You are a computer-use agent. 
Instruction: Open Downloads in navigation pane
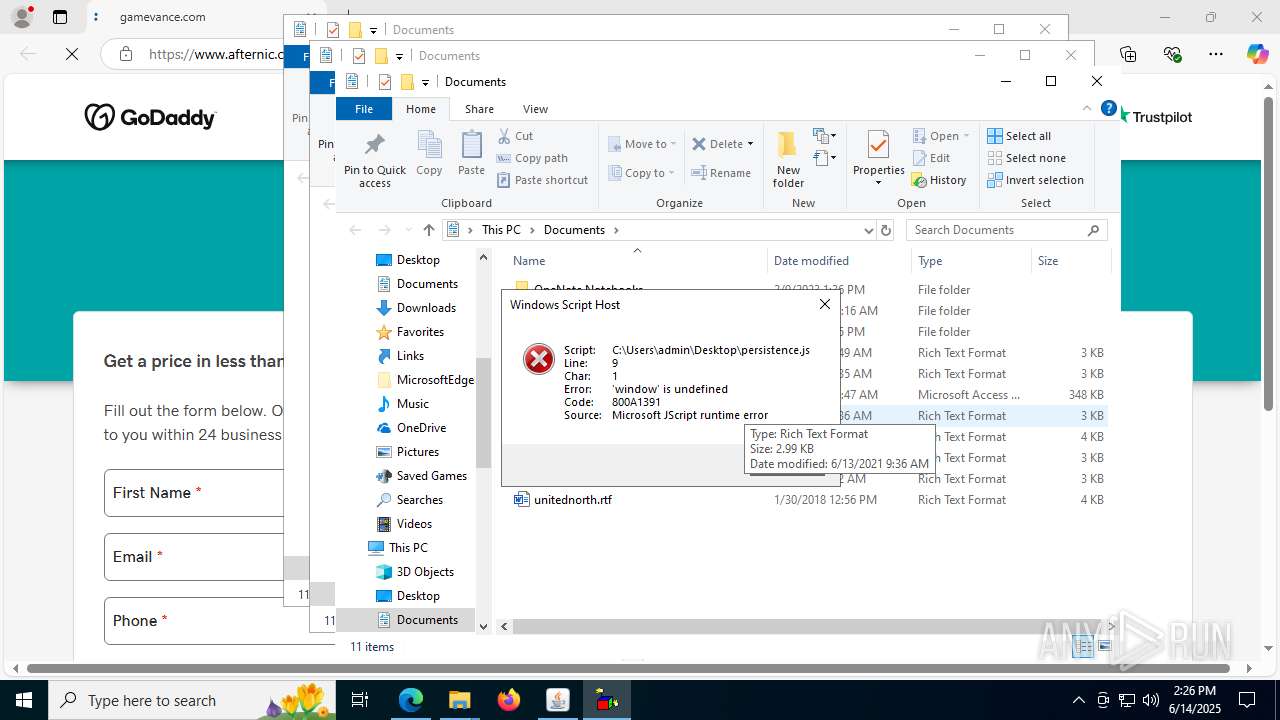(426, 308)
